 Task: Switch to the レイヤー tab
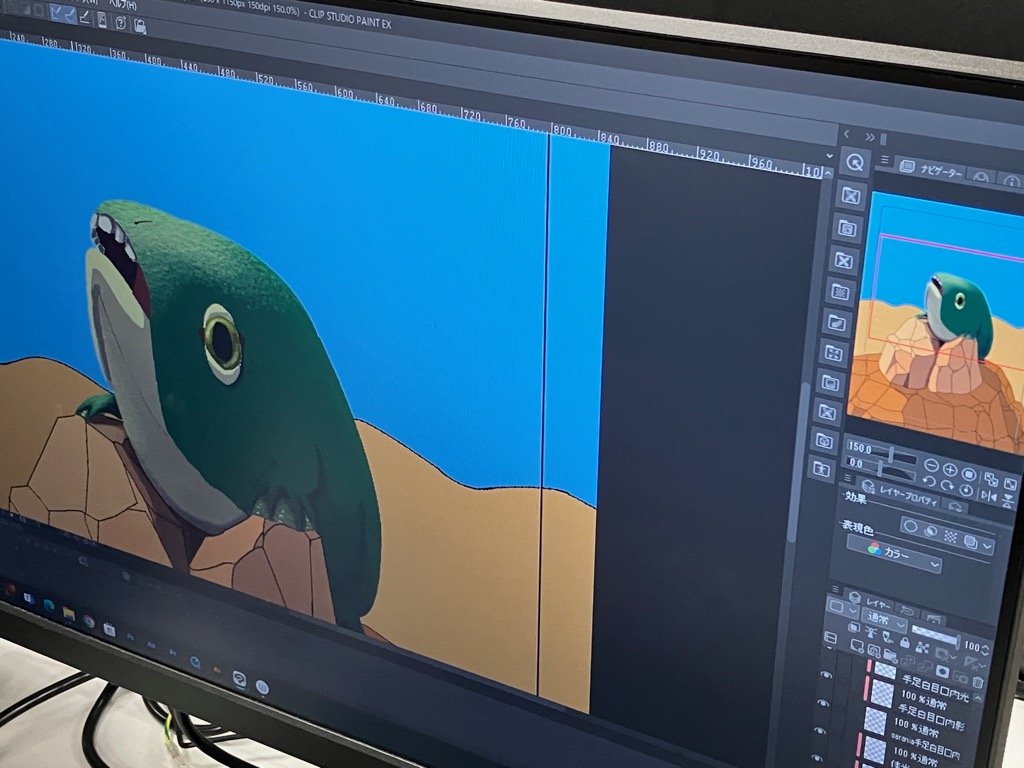(x=869, y=600)
